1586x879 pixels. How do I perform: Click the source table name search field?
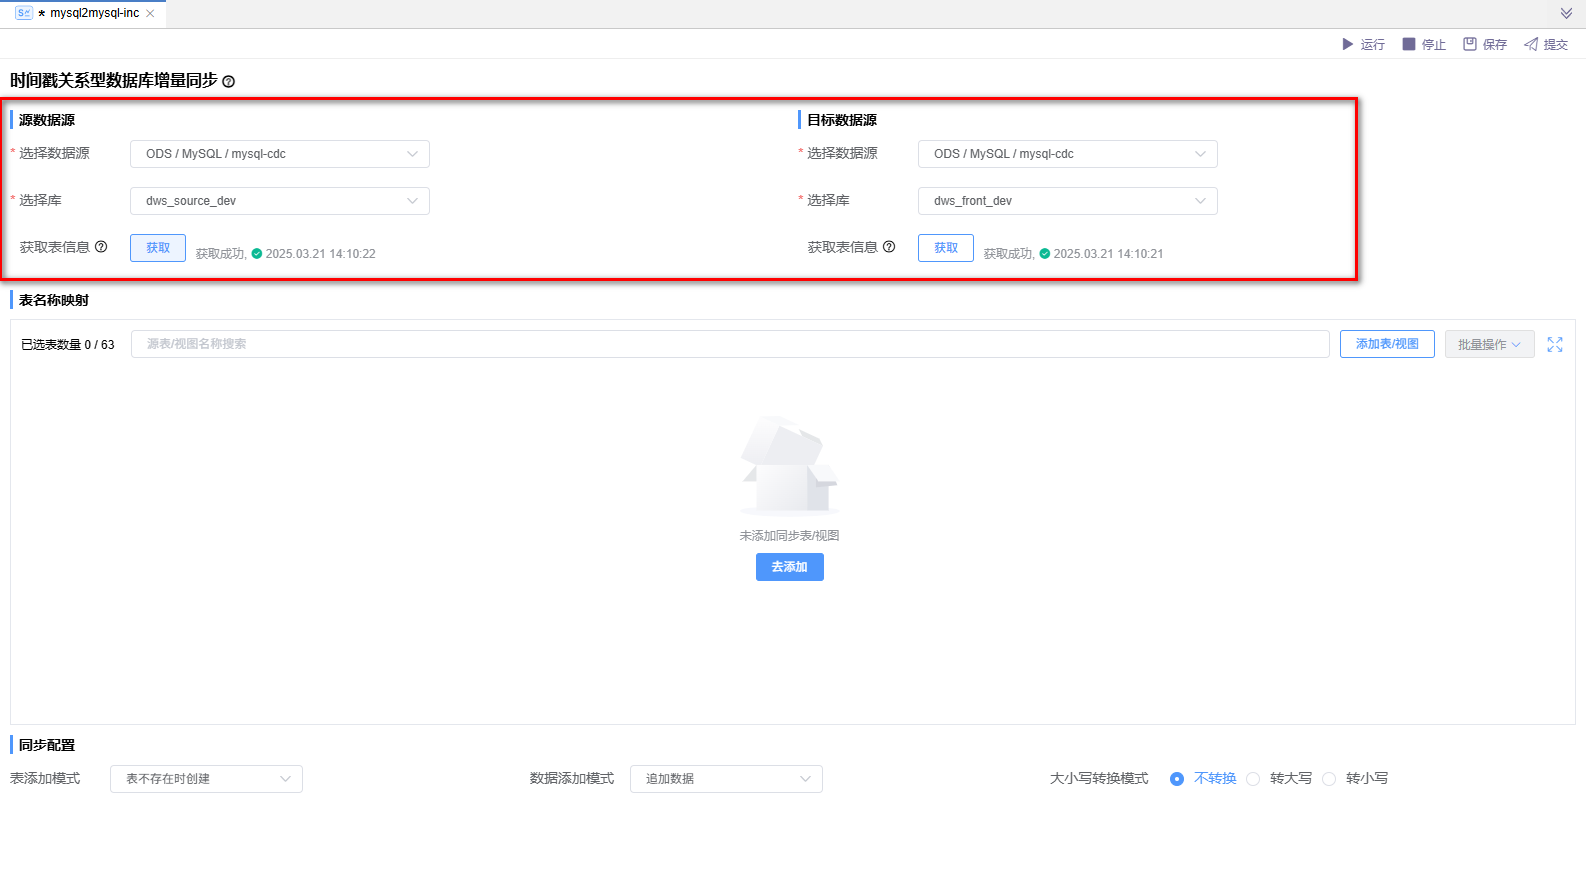coord(729,344)
